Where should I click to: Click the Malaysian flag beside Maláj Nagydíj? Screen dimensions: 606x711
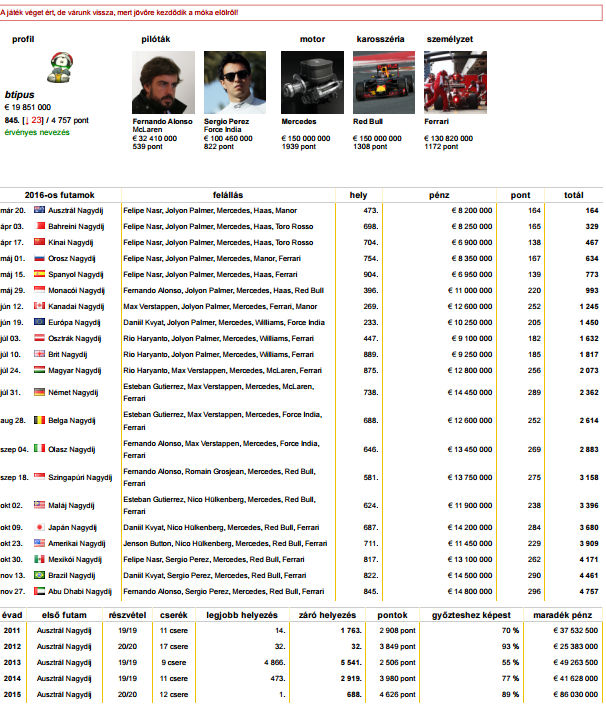click(39, 505)
